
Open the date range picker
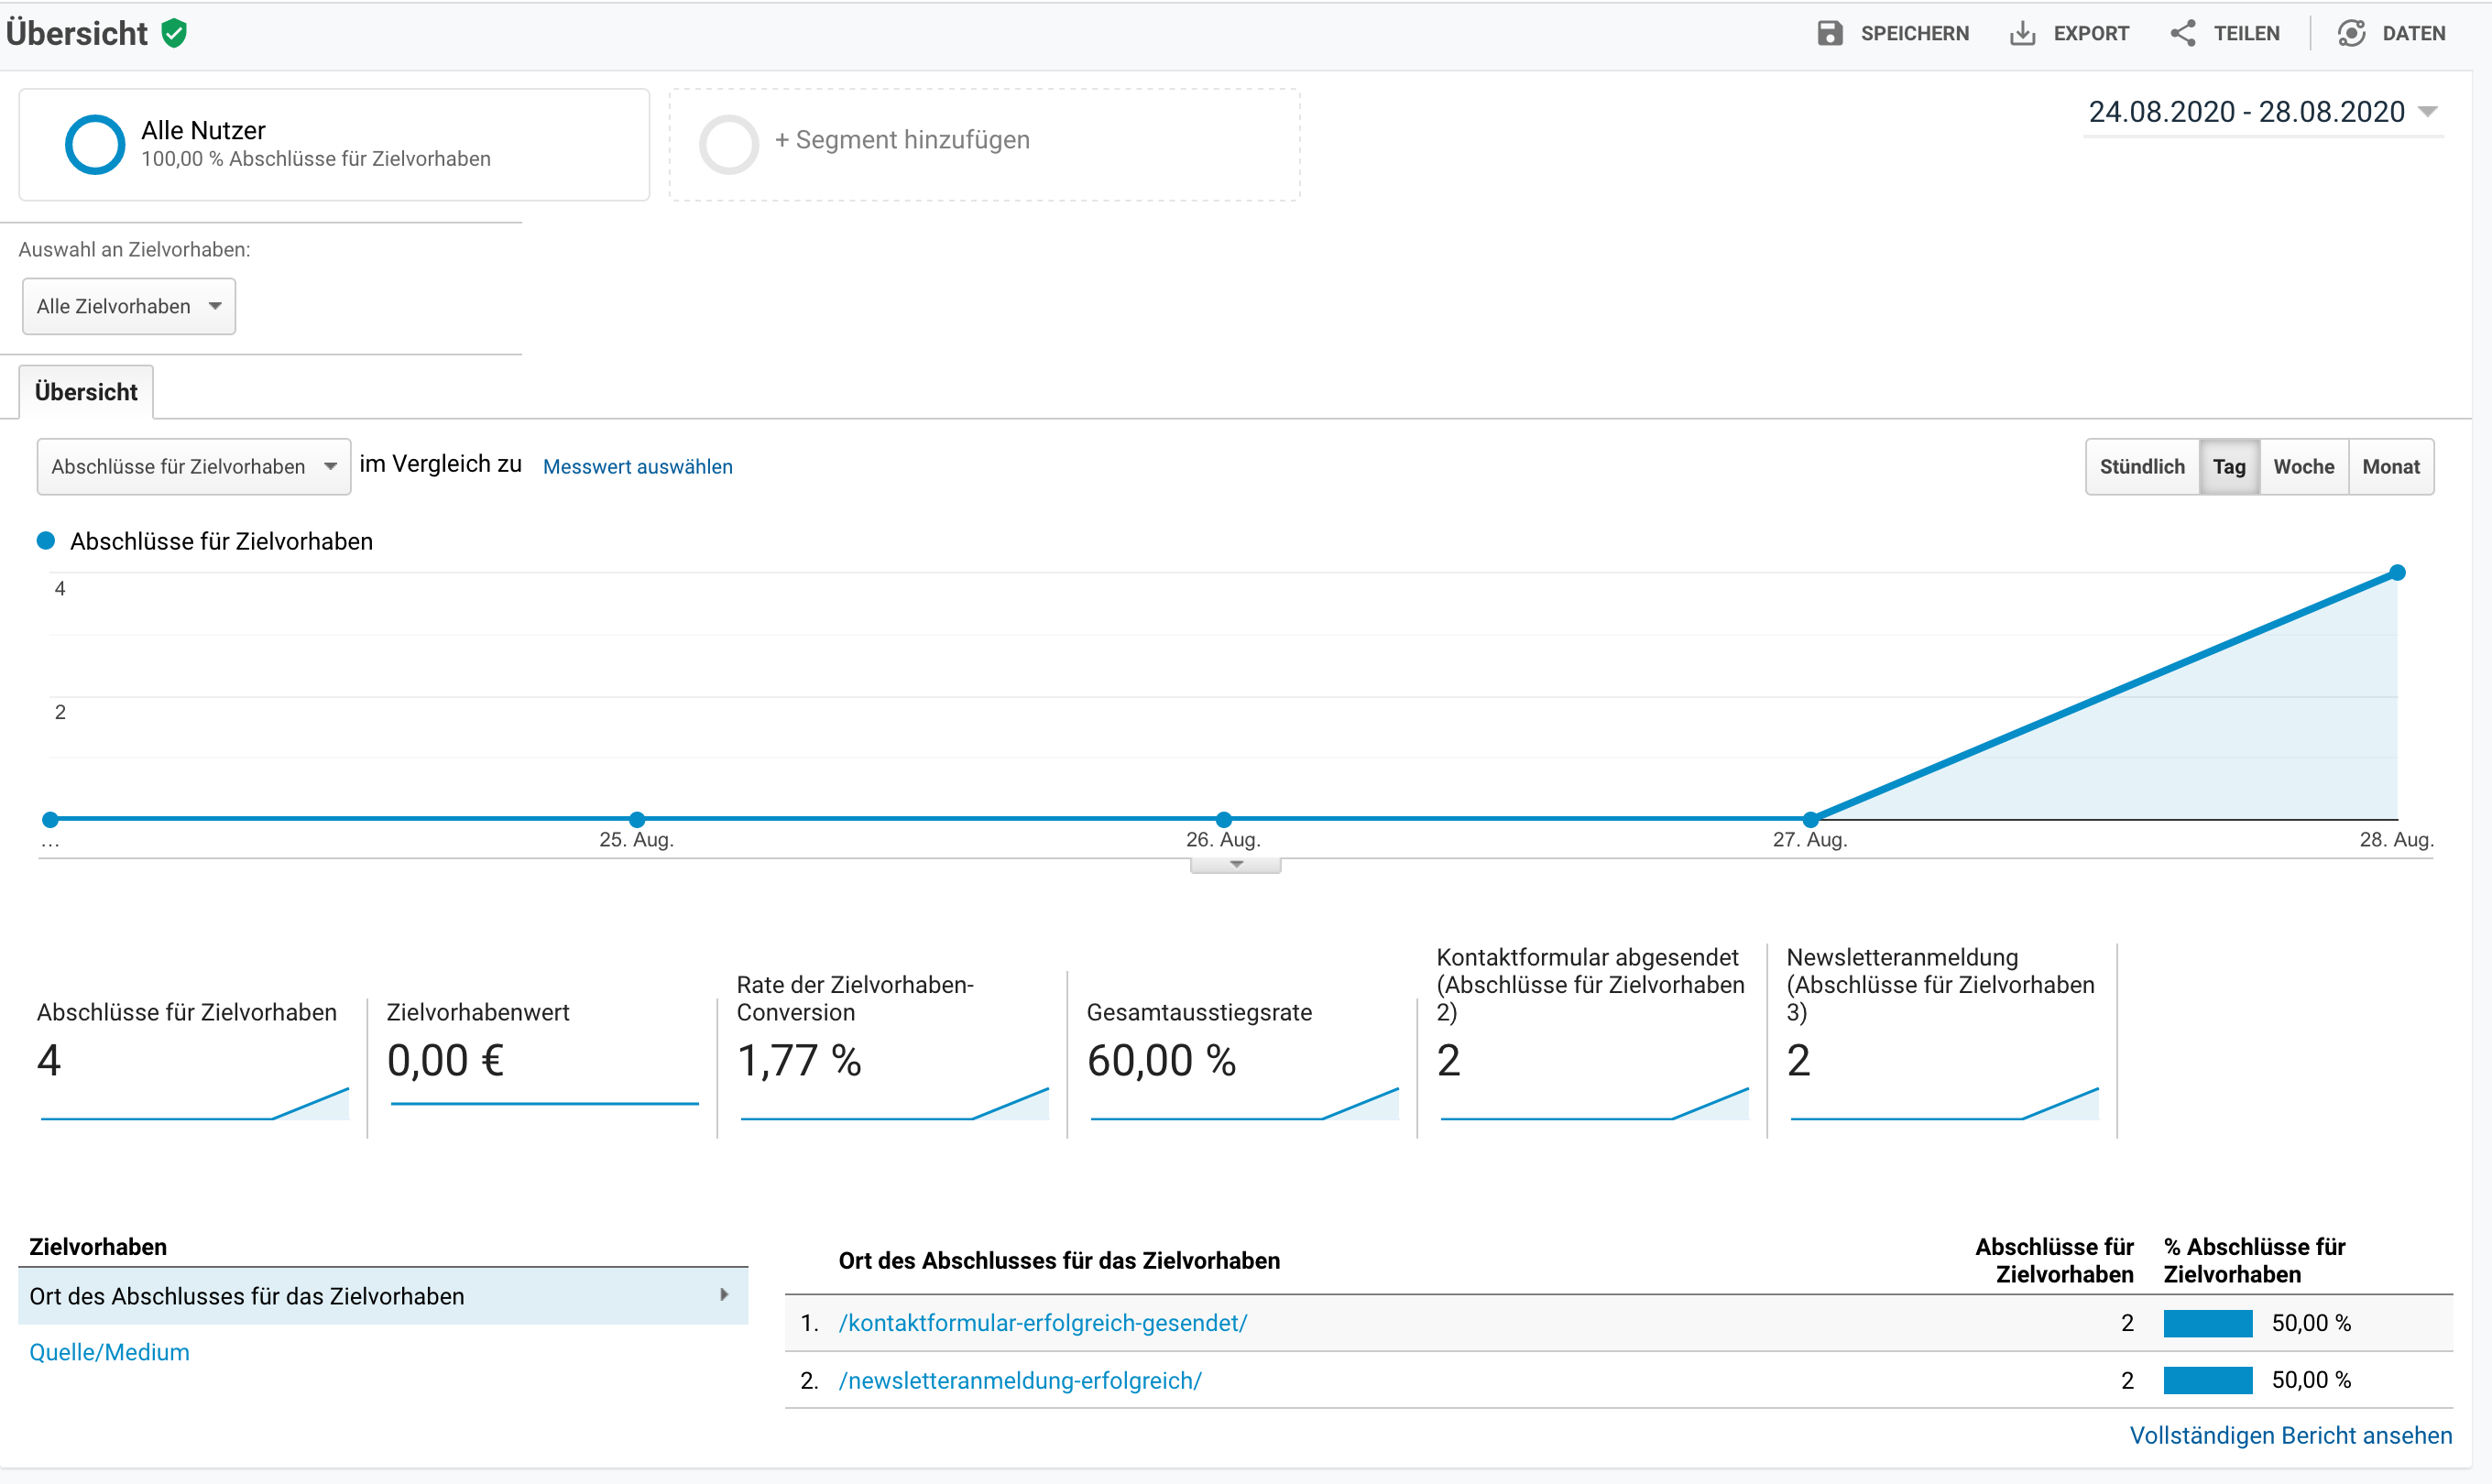2262,112
